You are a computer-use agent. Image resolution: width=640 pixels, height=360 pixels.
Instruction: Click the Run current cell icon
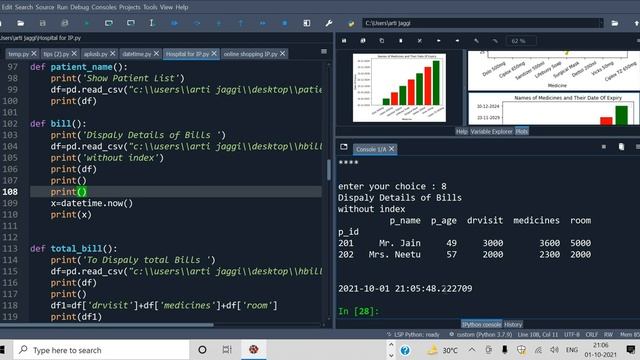pyautogui.click(x=109, y=23)
